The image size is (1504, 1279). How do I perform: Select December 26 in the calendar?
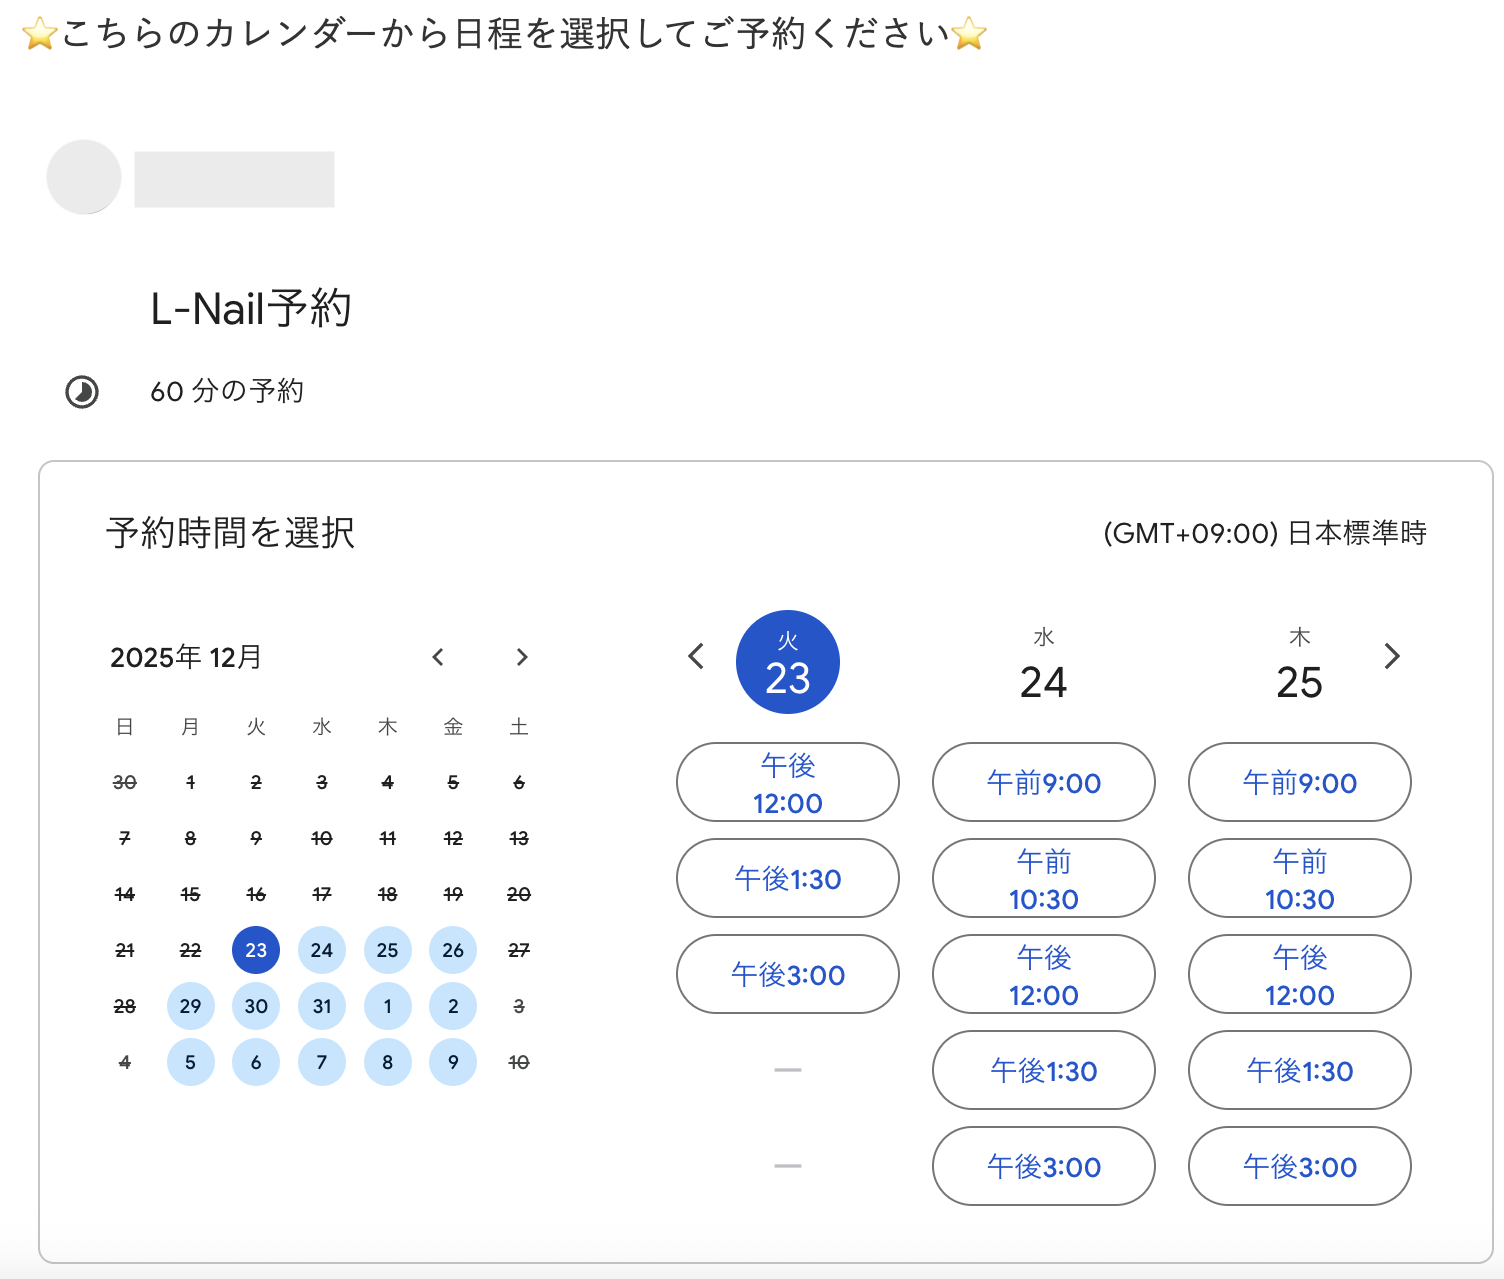[x=453, y=950]
